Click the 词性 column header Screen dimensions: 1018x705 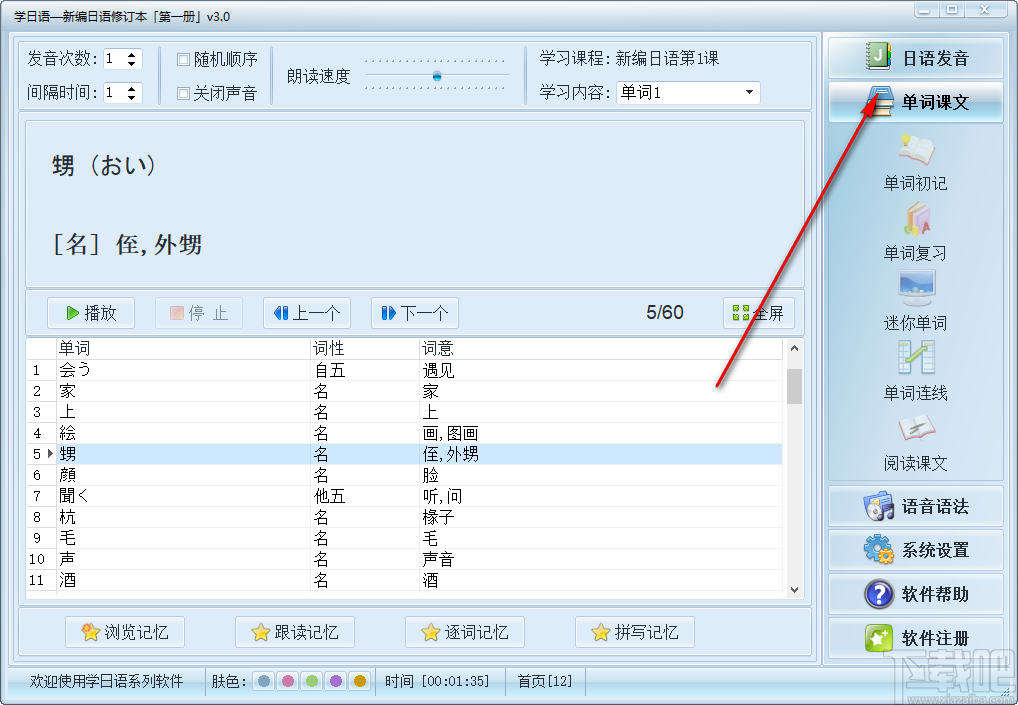coord(365,349)
